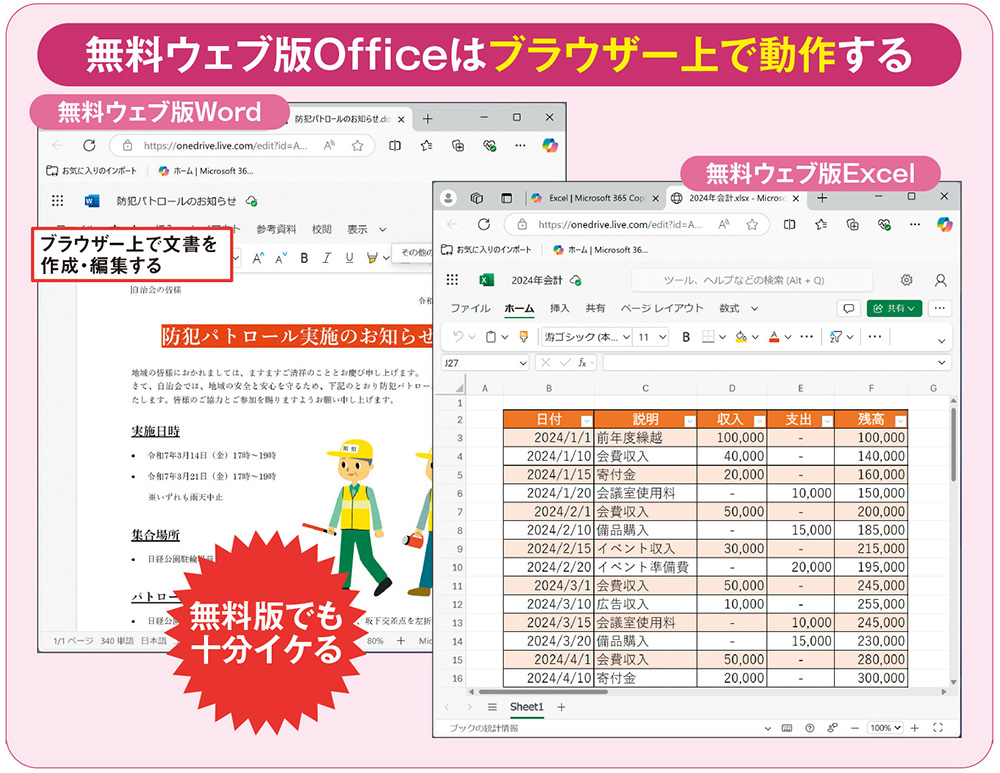
Task: Open お気に入りのインポート in Excel browser
Action: [x=487, y=250]
